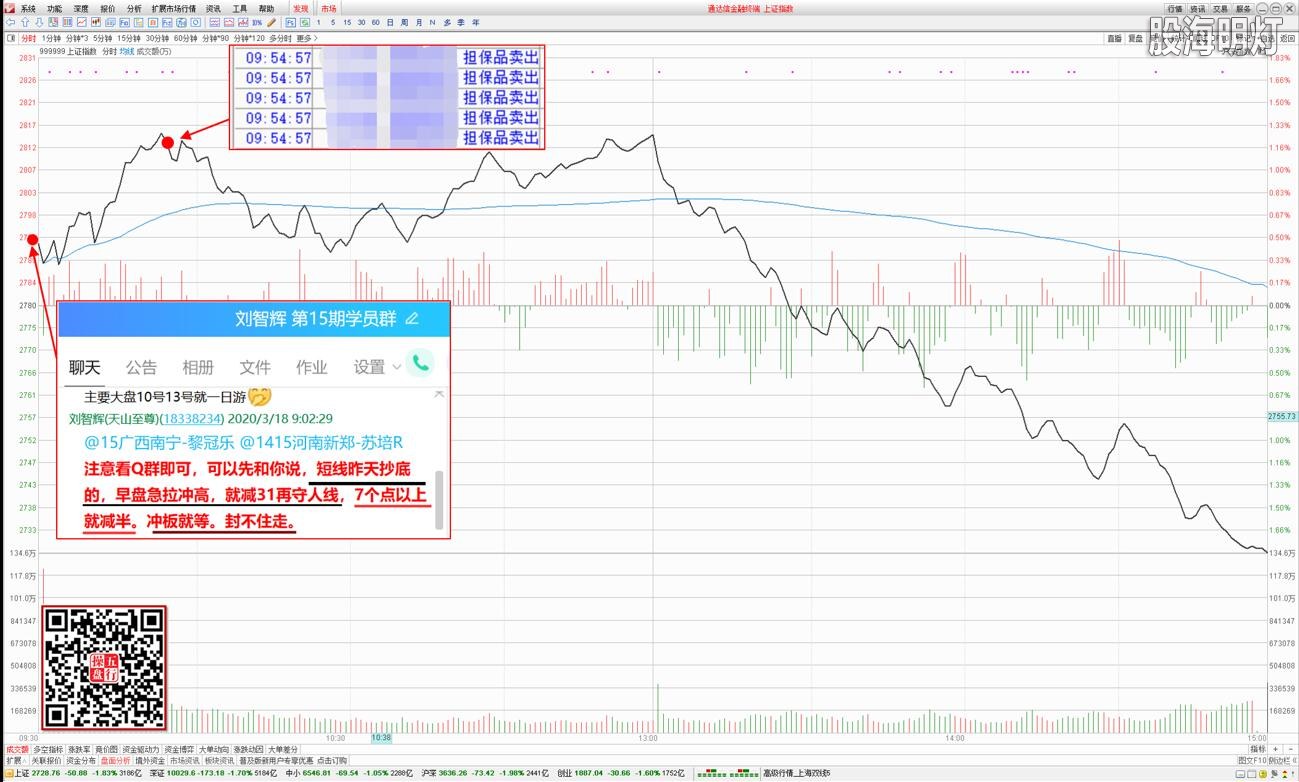Switch to quarterly 季 period button
The width and height of the screenshot is (1299, 782).
point(461,22)
